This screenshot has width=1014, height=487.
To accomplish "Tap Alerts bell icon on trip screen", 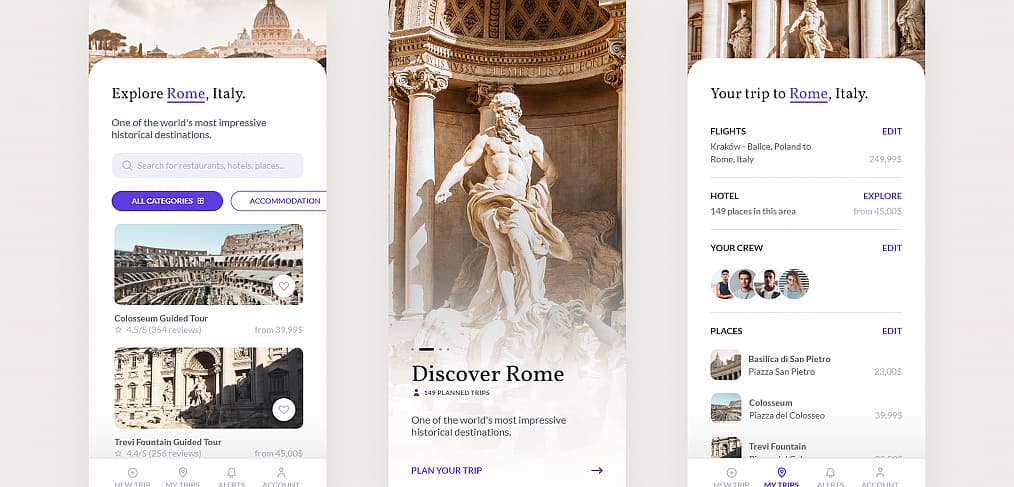I will (830, 473).
